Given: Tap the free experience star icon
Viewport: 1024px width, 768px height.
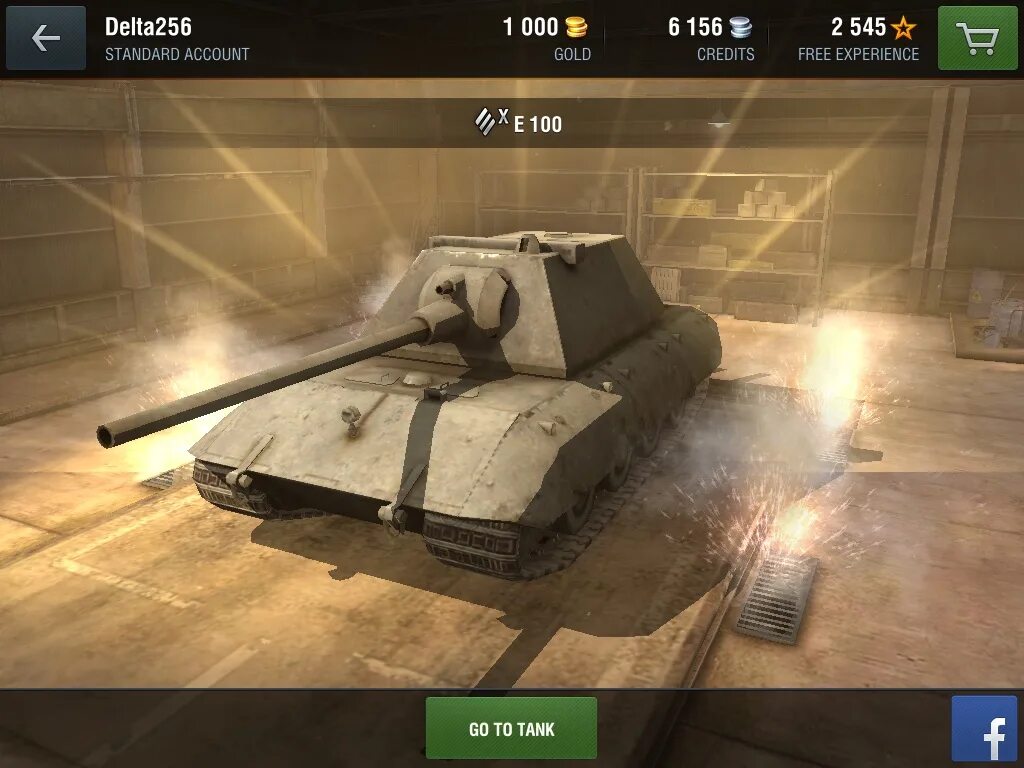Looking at the screenshot, I should point(904,27).
